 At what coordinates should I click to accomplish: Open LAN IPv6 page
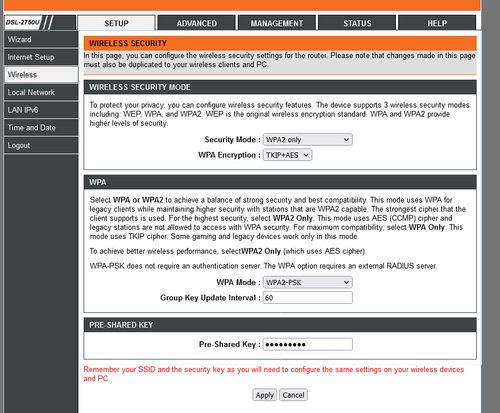click(41, 110)
